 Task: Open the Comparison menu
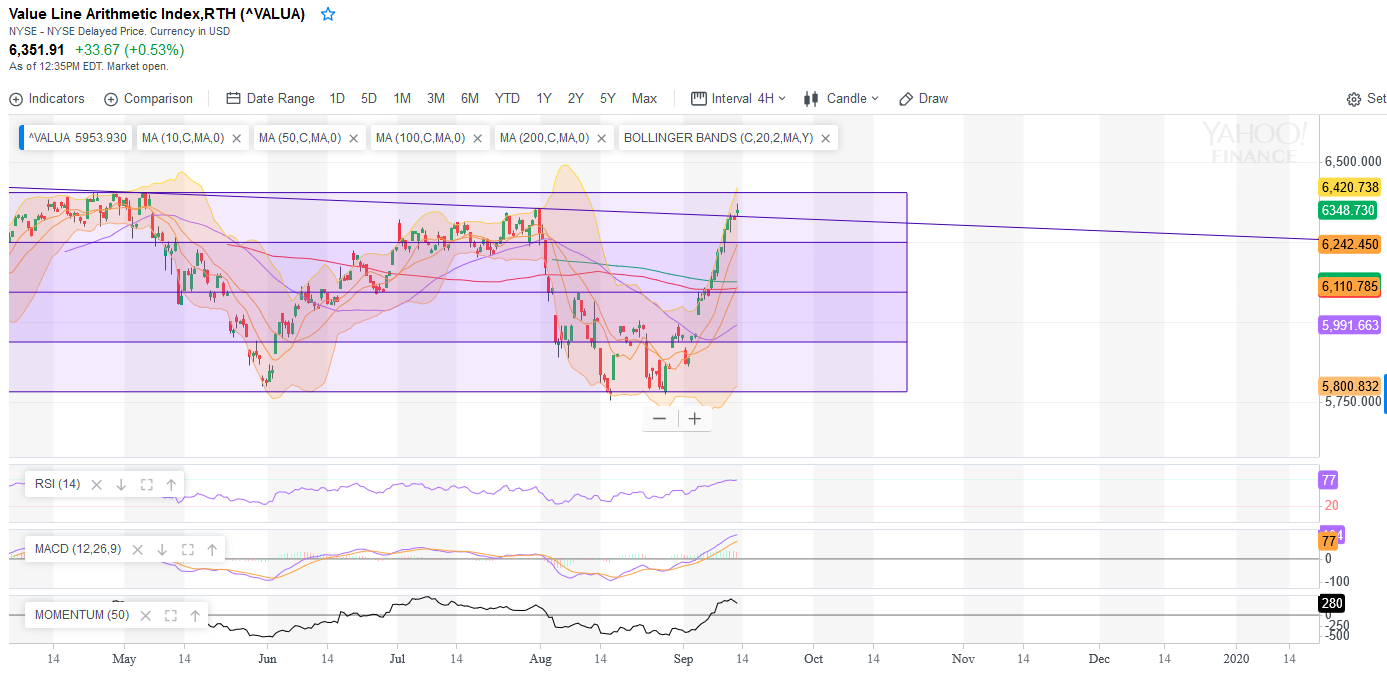pyautogui.click(x=148, y=98)
